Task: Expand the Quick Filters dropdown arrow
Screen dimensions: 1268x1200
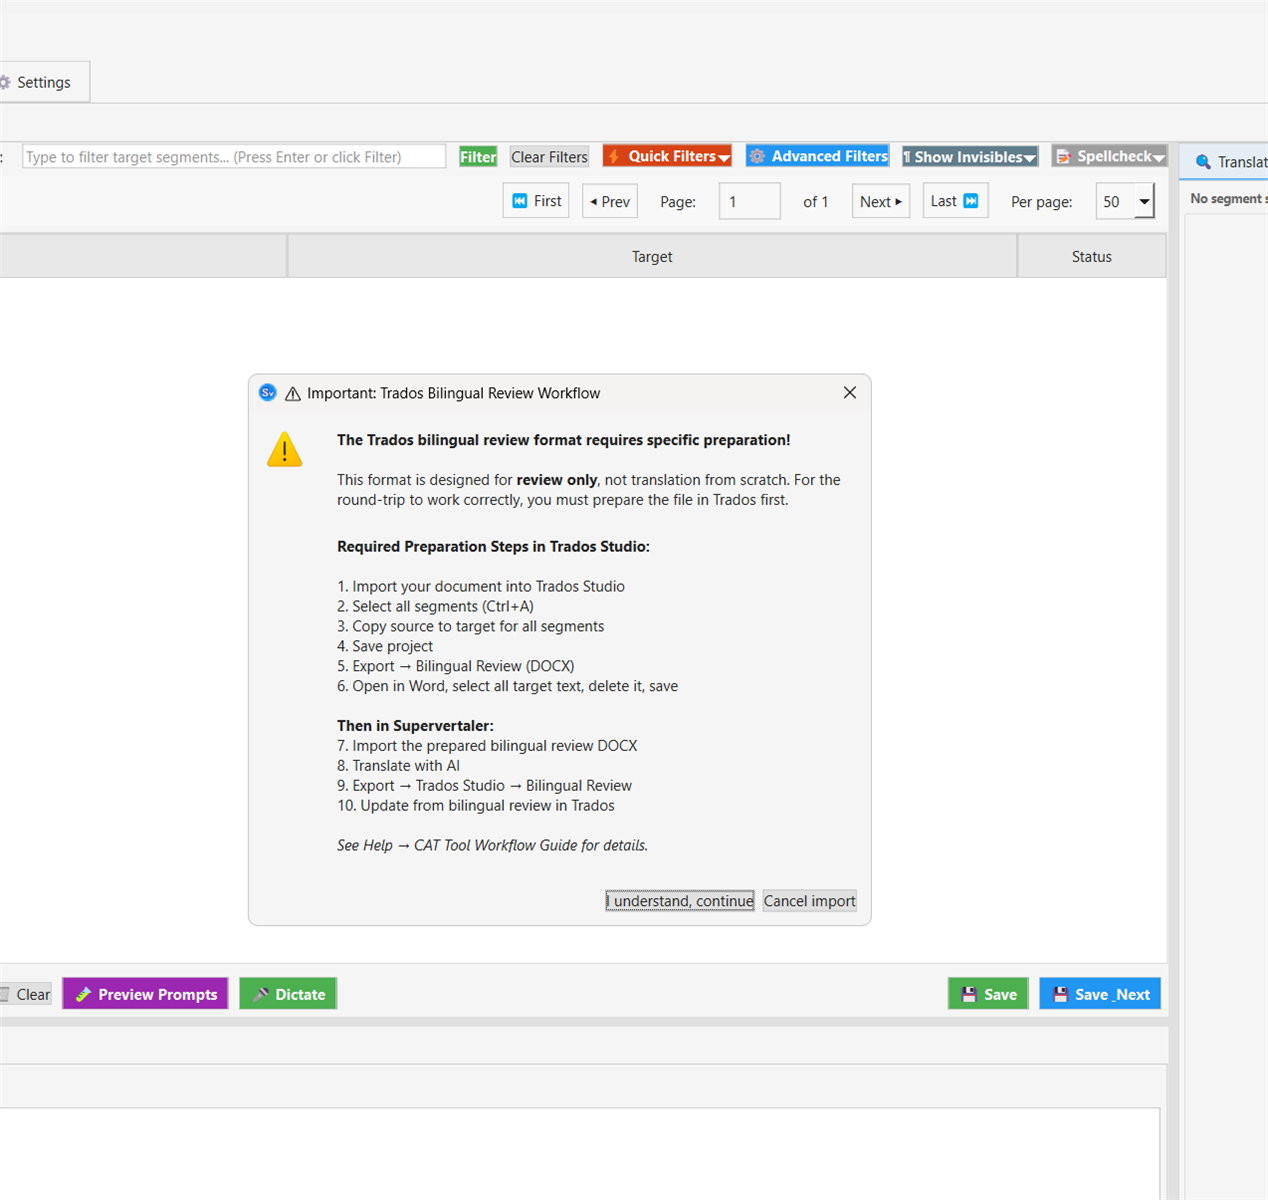Action: [723, 156]
